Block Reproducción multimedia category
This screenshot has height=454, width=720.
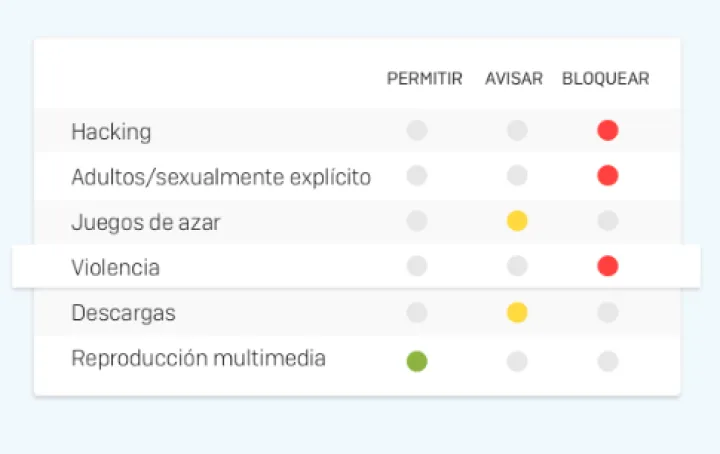[607, 361]
